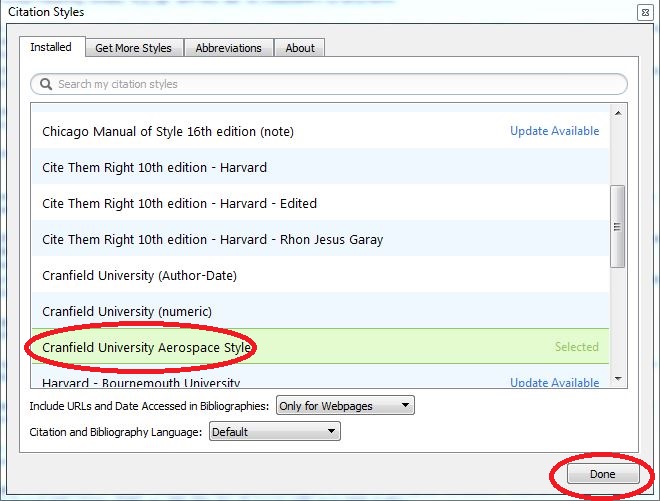Click the scrollbar down arrow
The width and height of the screenshot is (660, 501).
pyautogui.click(x=618, y=379)
